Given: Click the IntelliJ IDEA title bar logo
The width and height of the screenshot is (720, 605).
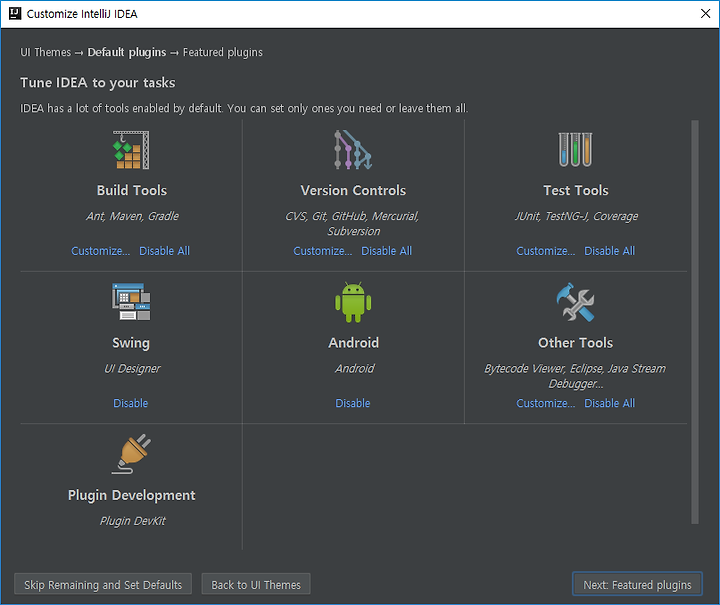Looking at the screenshot, I should (15, 13).
